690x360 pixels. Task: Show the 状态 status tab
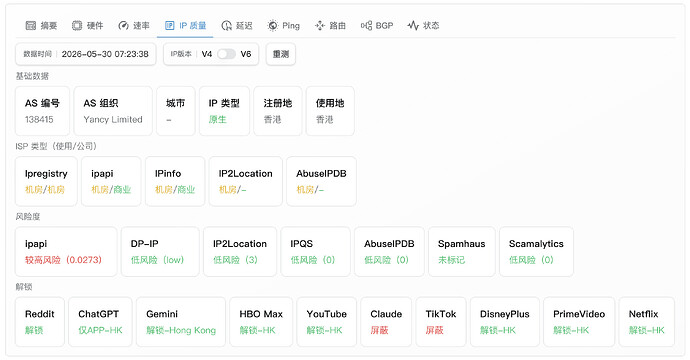(x=424, y=26)
